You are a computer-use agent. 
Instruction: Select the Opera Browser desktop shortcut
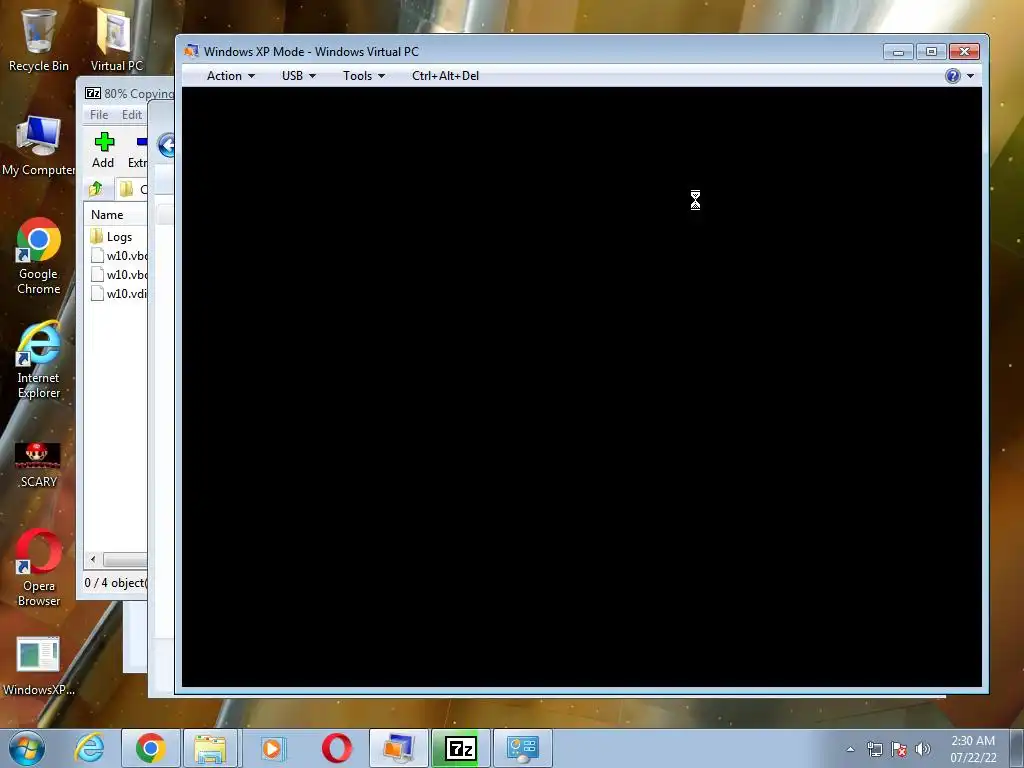pos(39,568)
